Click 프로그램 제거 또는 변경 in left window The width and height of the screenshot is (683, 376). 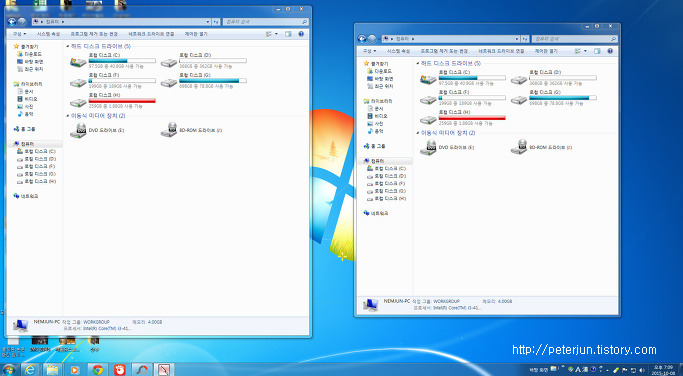click(94, 34)
